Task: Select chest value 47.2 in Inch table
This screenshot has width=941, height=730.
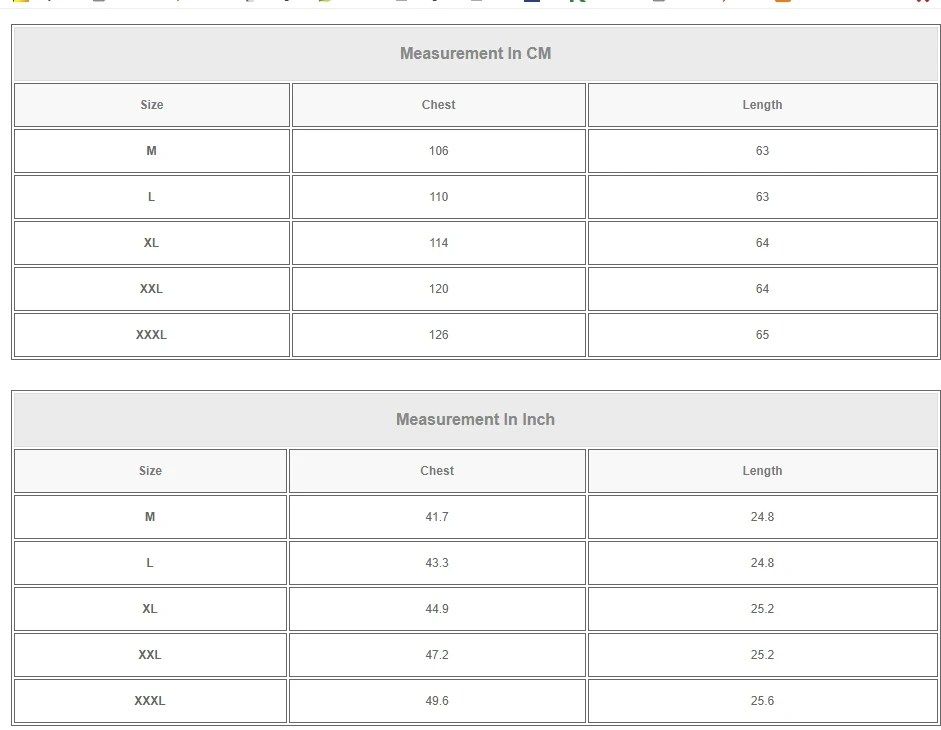Action: point(437,655)
